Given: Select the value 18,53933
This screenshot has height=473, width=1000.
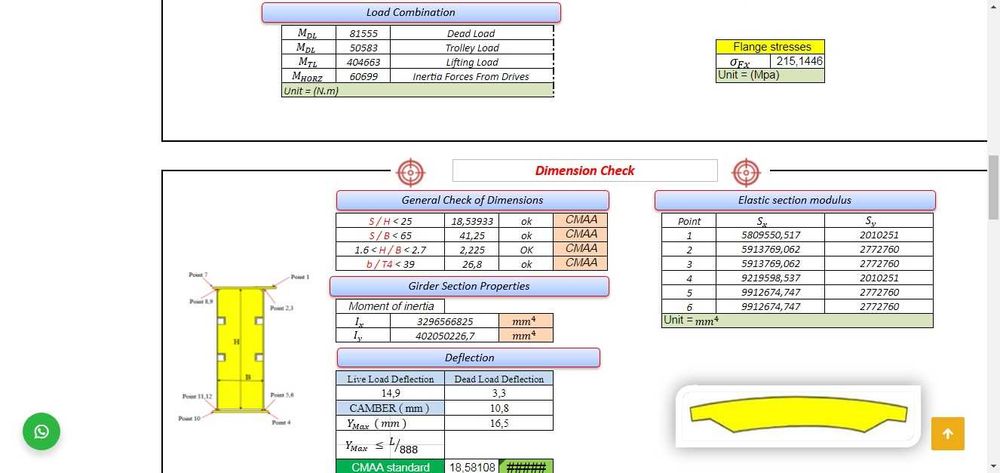Looking at the screenshot, I should click(471, 222).
